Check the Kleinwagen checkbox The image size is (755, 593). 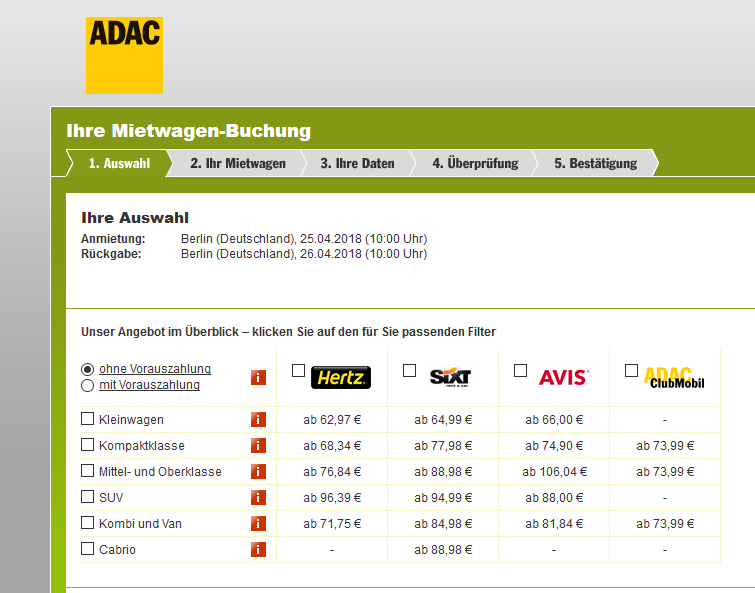coord(88,419)
